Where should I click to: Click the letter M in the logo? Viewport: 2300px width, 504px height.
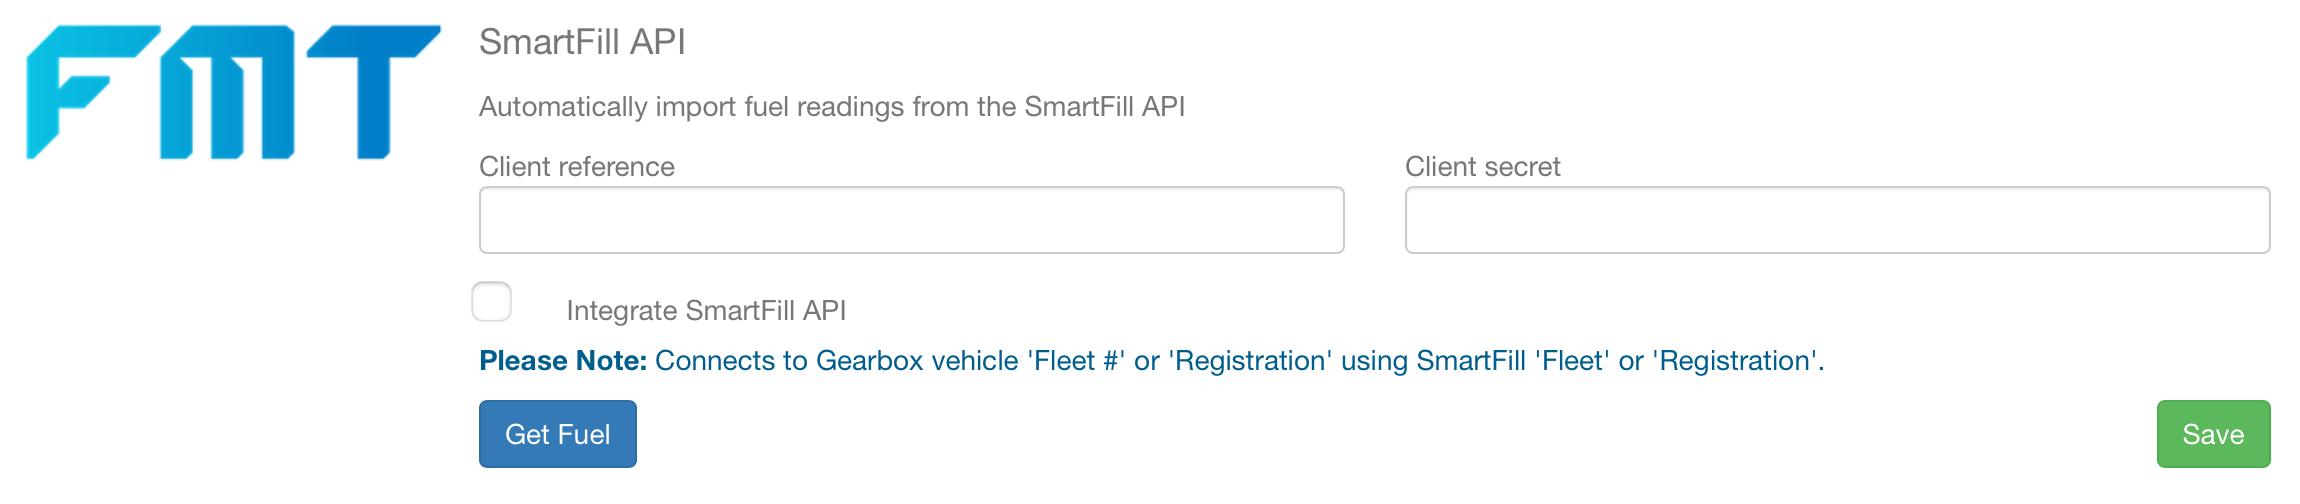tap(227, 92)
